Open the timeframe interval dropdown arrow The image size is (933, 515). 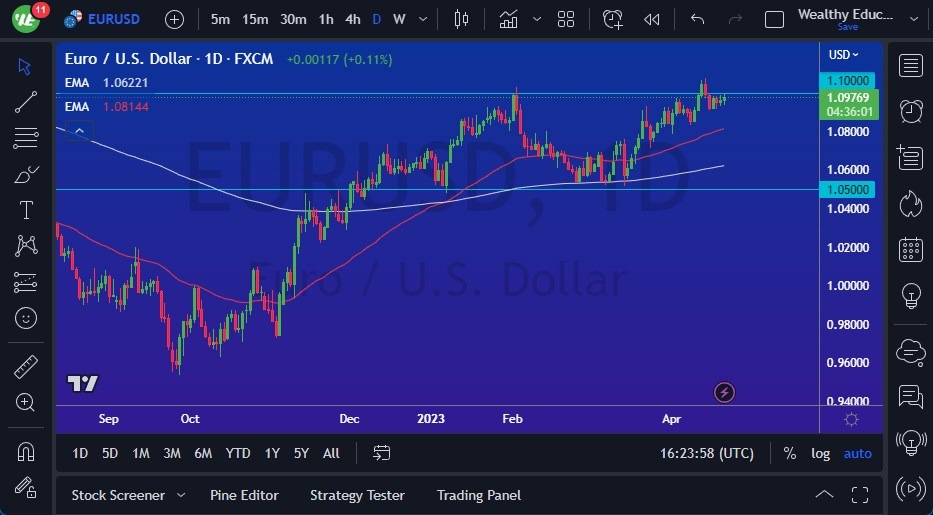(x=423, y=19)
